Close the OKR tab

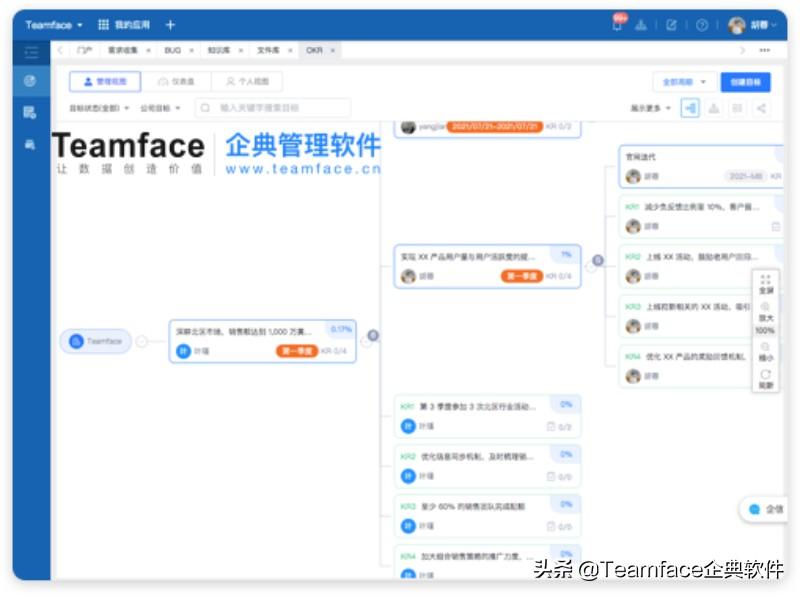point(333,50)
